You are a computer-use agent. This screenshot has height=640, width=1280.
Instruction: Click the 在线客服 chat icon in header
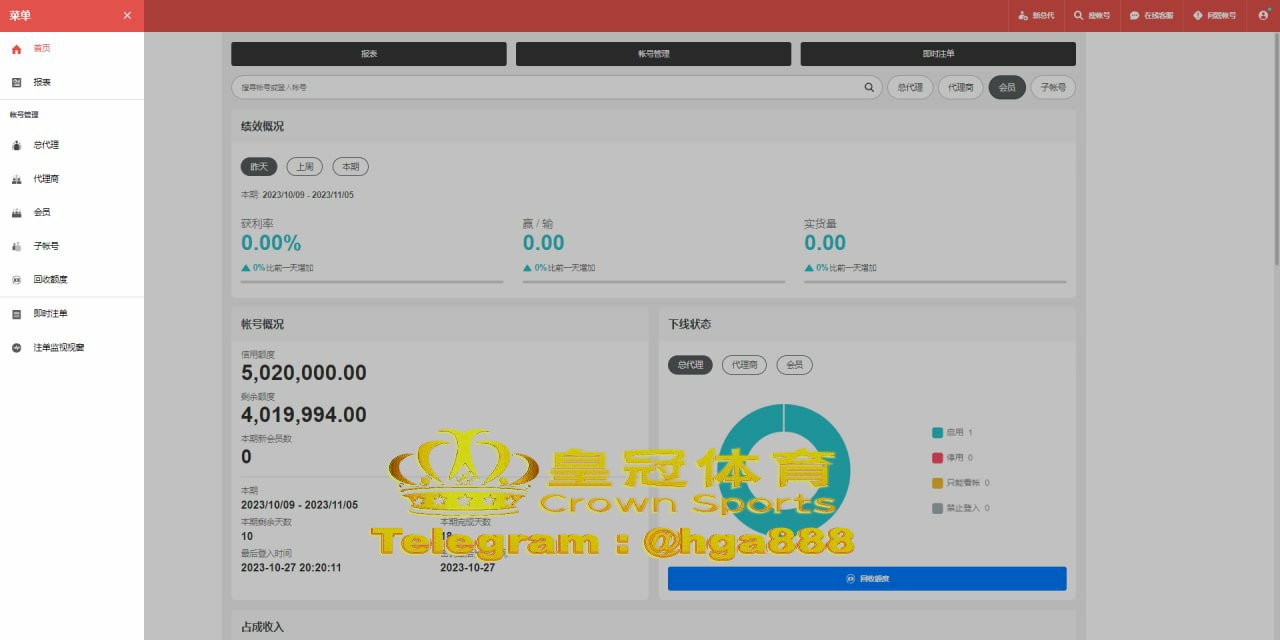point(1134,16)
